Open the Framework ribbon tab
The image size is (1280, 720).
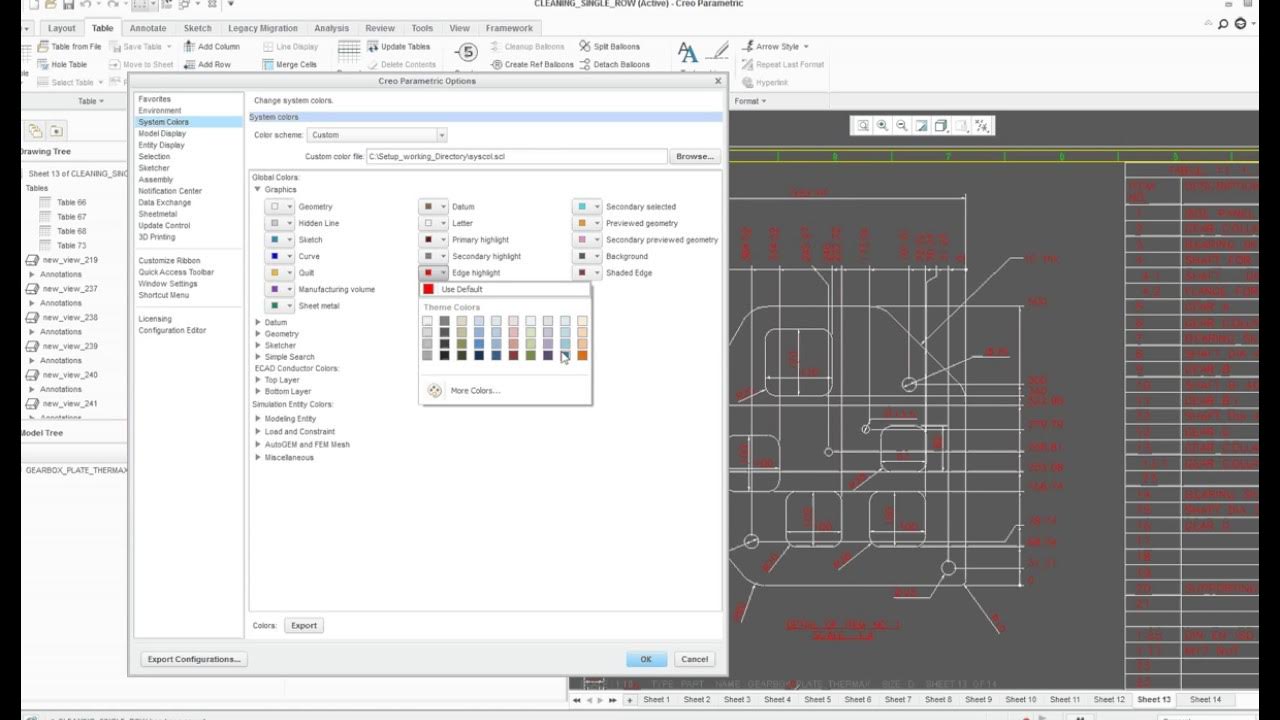click(x=509, y=28)
